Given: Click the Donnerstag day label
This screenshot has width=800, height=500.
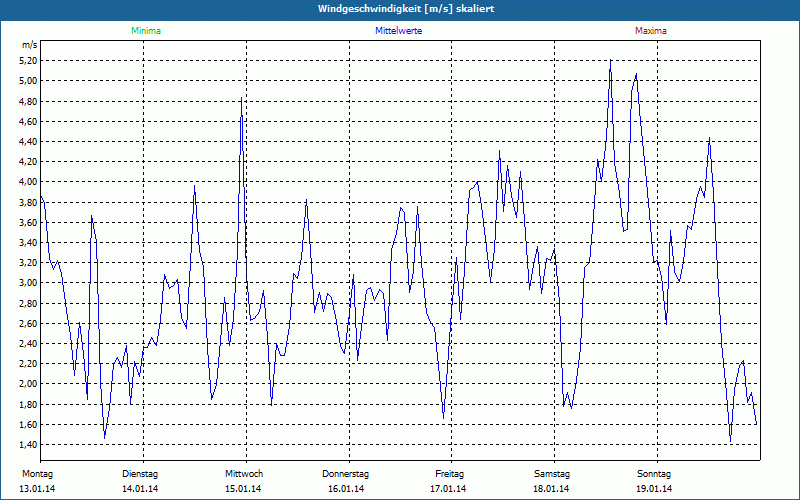Looking at the screenshot, I should 345,474.
